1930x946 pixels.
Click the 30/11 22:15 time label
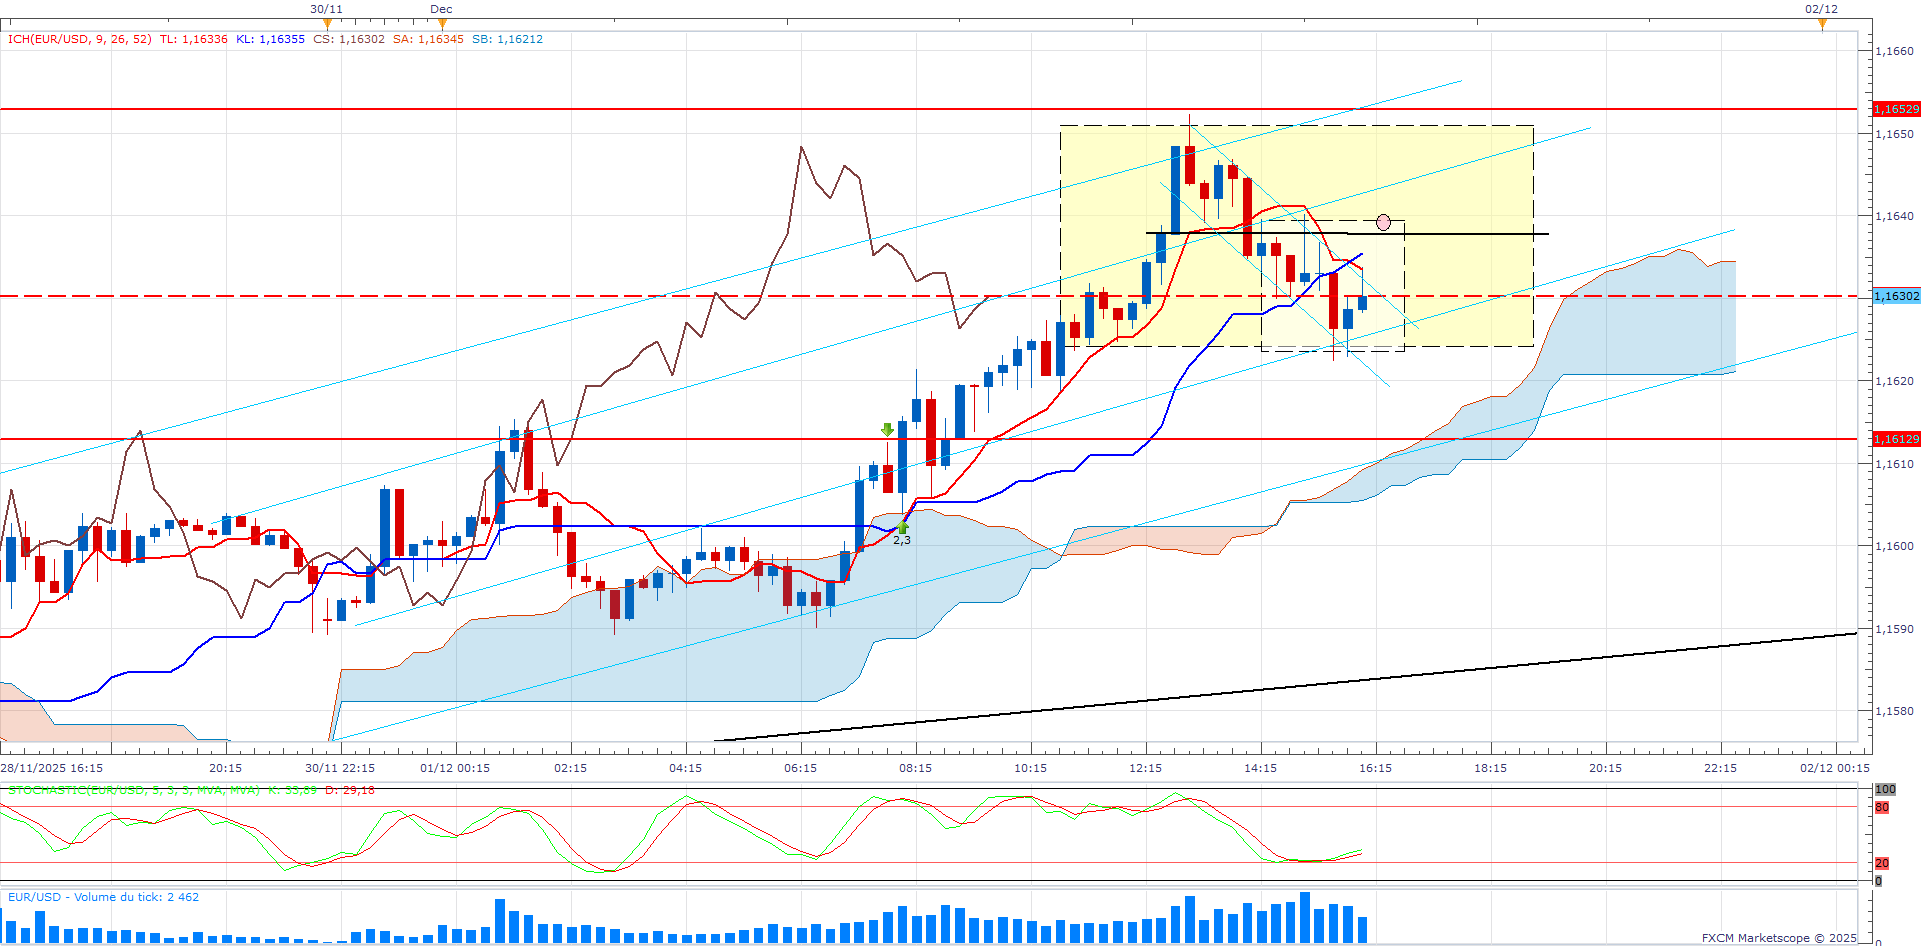340,768
